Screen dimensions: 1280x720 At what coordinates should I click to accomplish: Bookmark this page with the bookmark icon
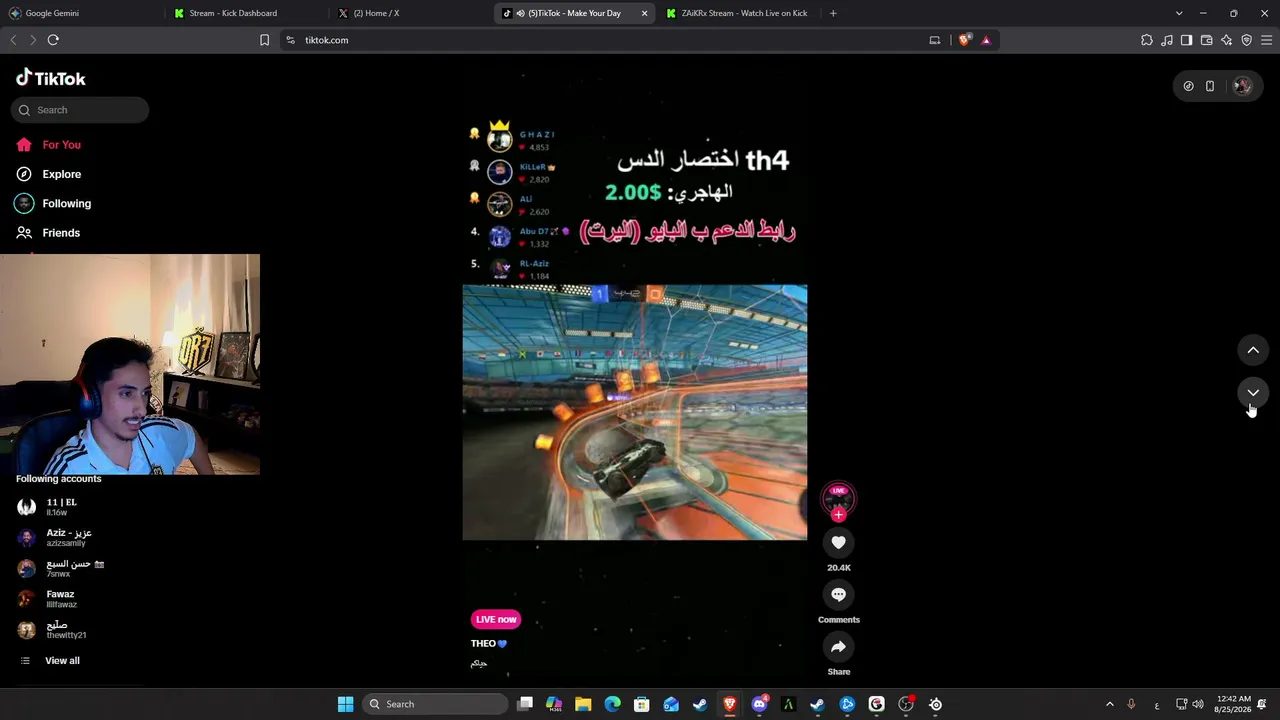264,40
